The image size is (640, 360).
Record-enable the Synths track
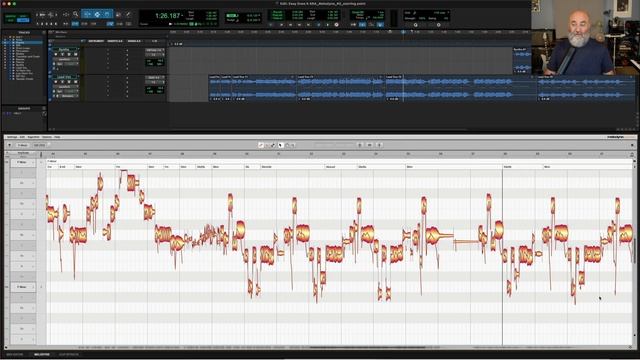click(x=56, y=54)
